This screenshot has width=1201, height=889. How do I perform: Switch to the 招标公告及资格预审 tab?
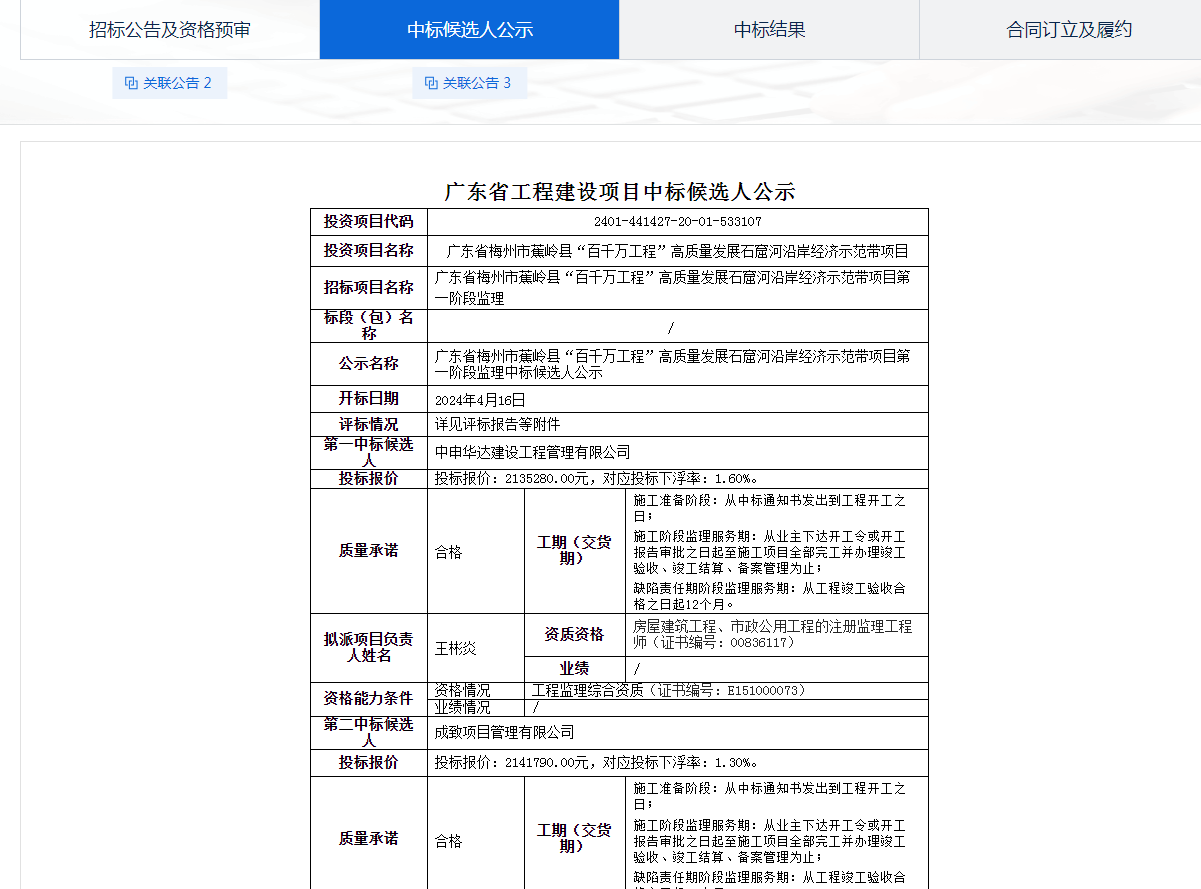click(x=170, y=30)
